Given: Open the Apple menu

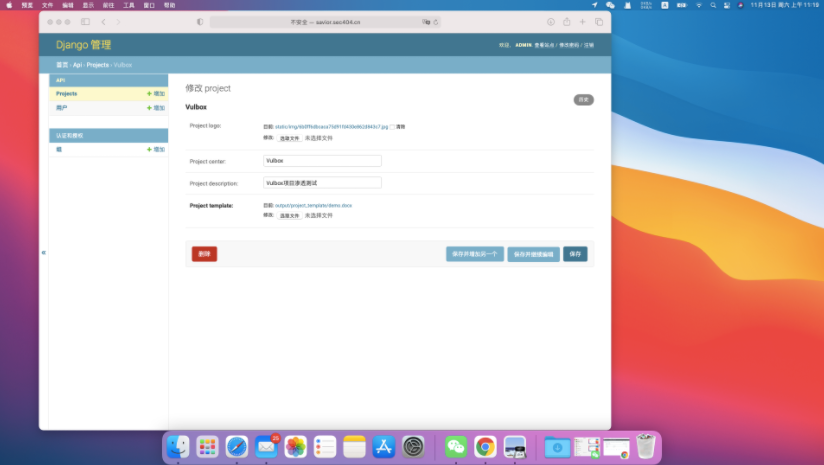Looking at the screenshot, I should [9, 5].
